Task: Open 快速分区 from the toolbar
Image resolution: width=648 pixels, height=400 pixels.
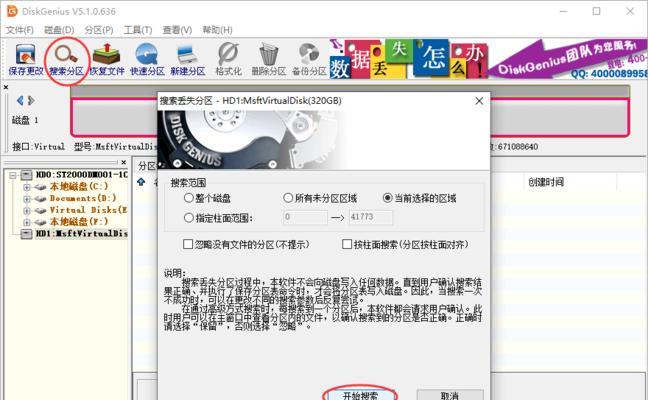Action: click(147, 60)
